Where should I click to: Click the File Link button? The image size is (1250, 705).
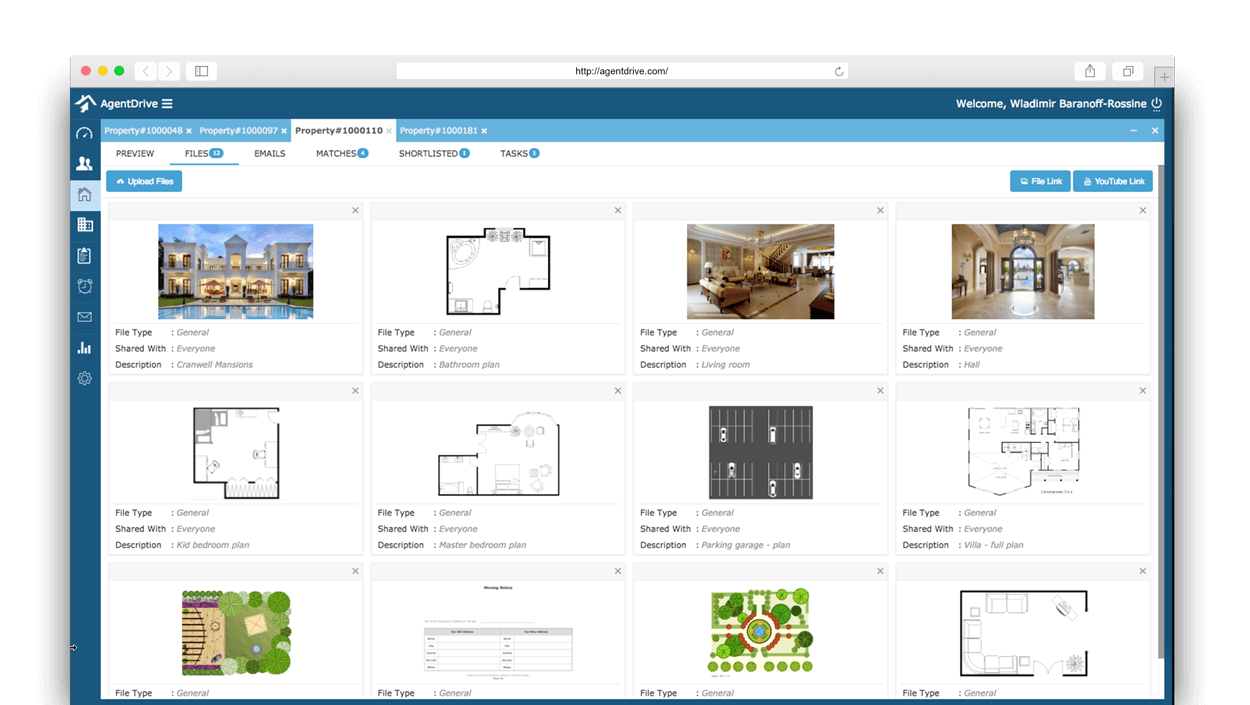pos(1040,181)
